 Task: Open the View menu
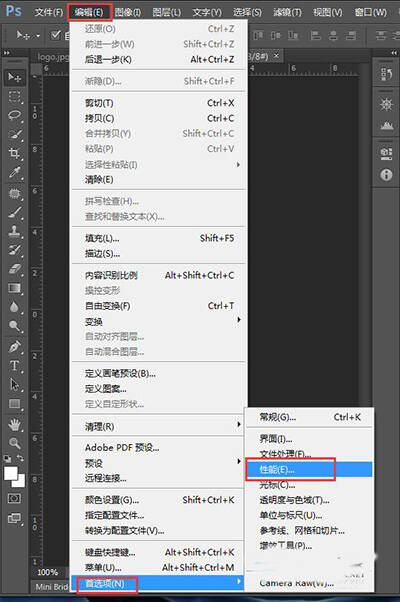327,12
